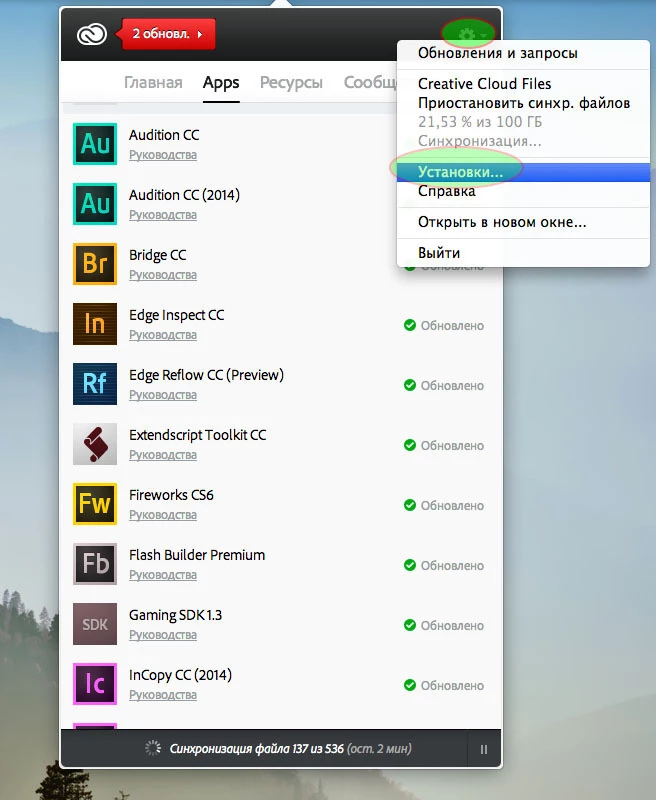
Task: Click the Audition CC (2014) icon
Action: (95, 204)
